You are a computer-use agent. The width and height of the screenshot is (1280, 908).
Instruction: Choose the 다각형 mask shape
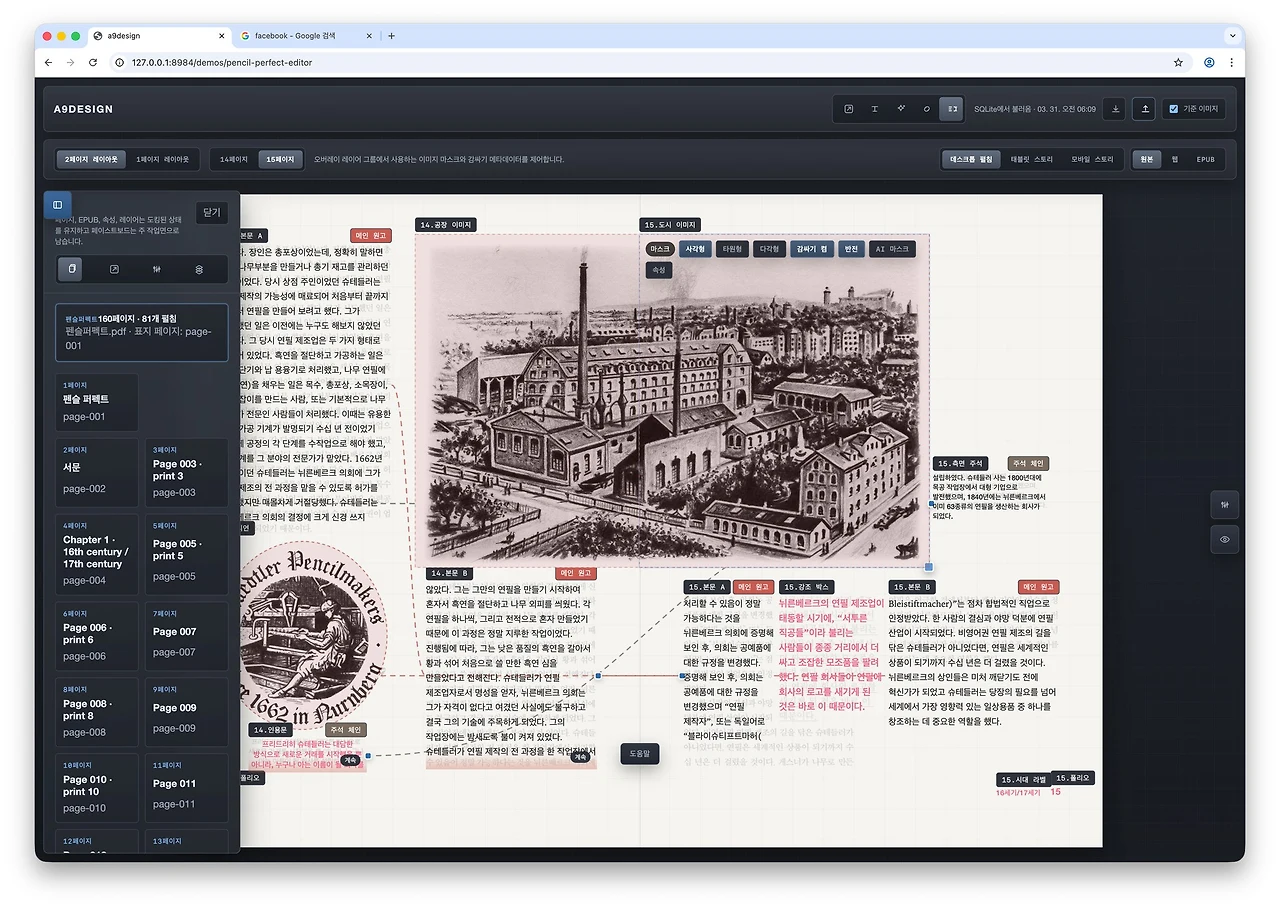click(769, 249)
